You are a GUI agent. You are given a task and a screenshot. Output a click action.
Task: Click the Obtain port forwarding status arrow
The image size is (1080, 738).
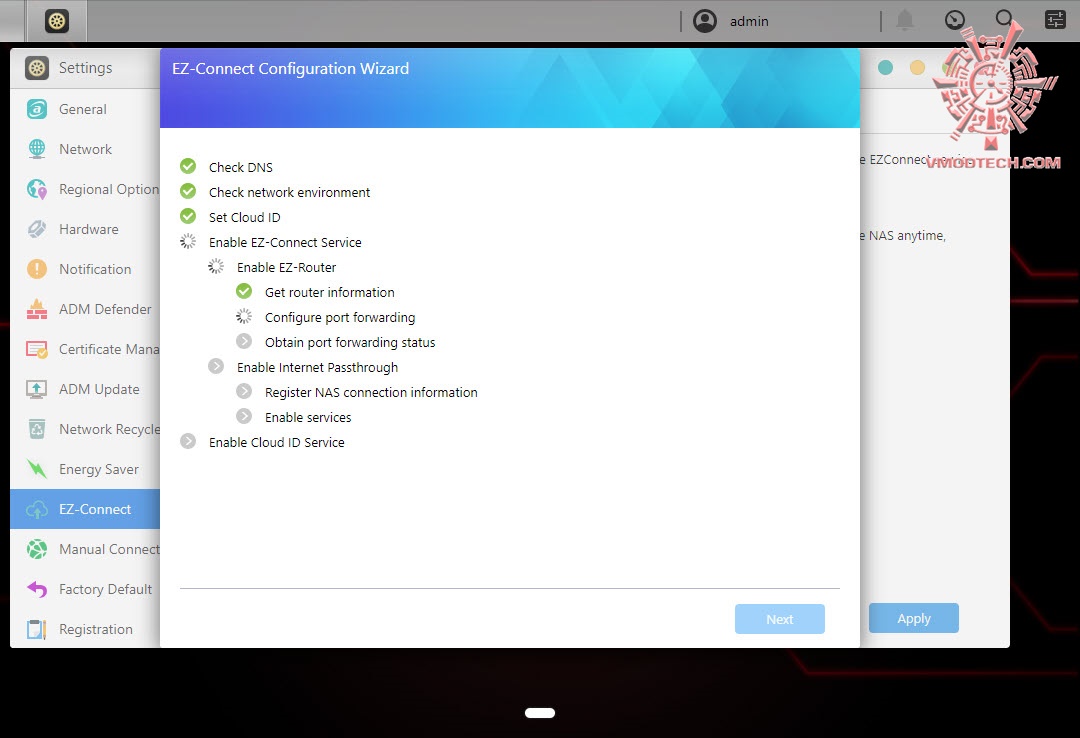point(244,341)
